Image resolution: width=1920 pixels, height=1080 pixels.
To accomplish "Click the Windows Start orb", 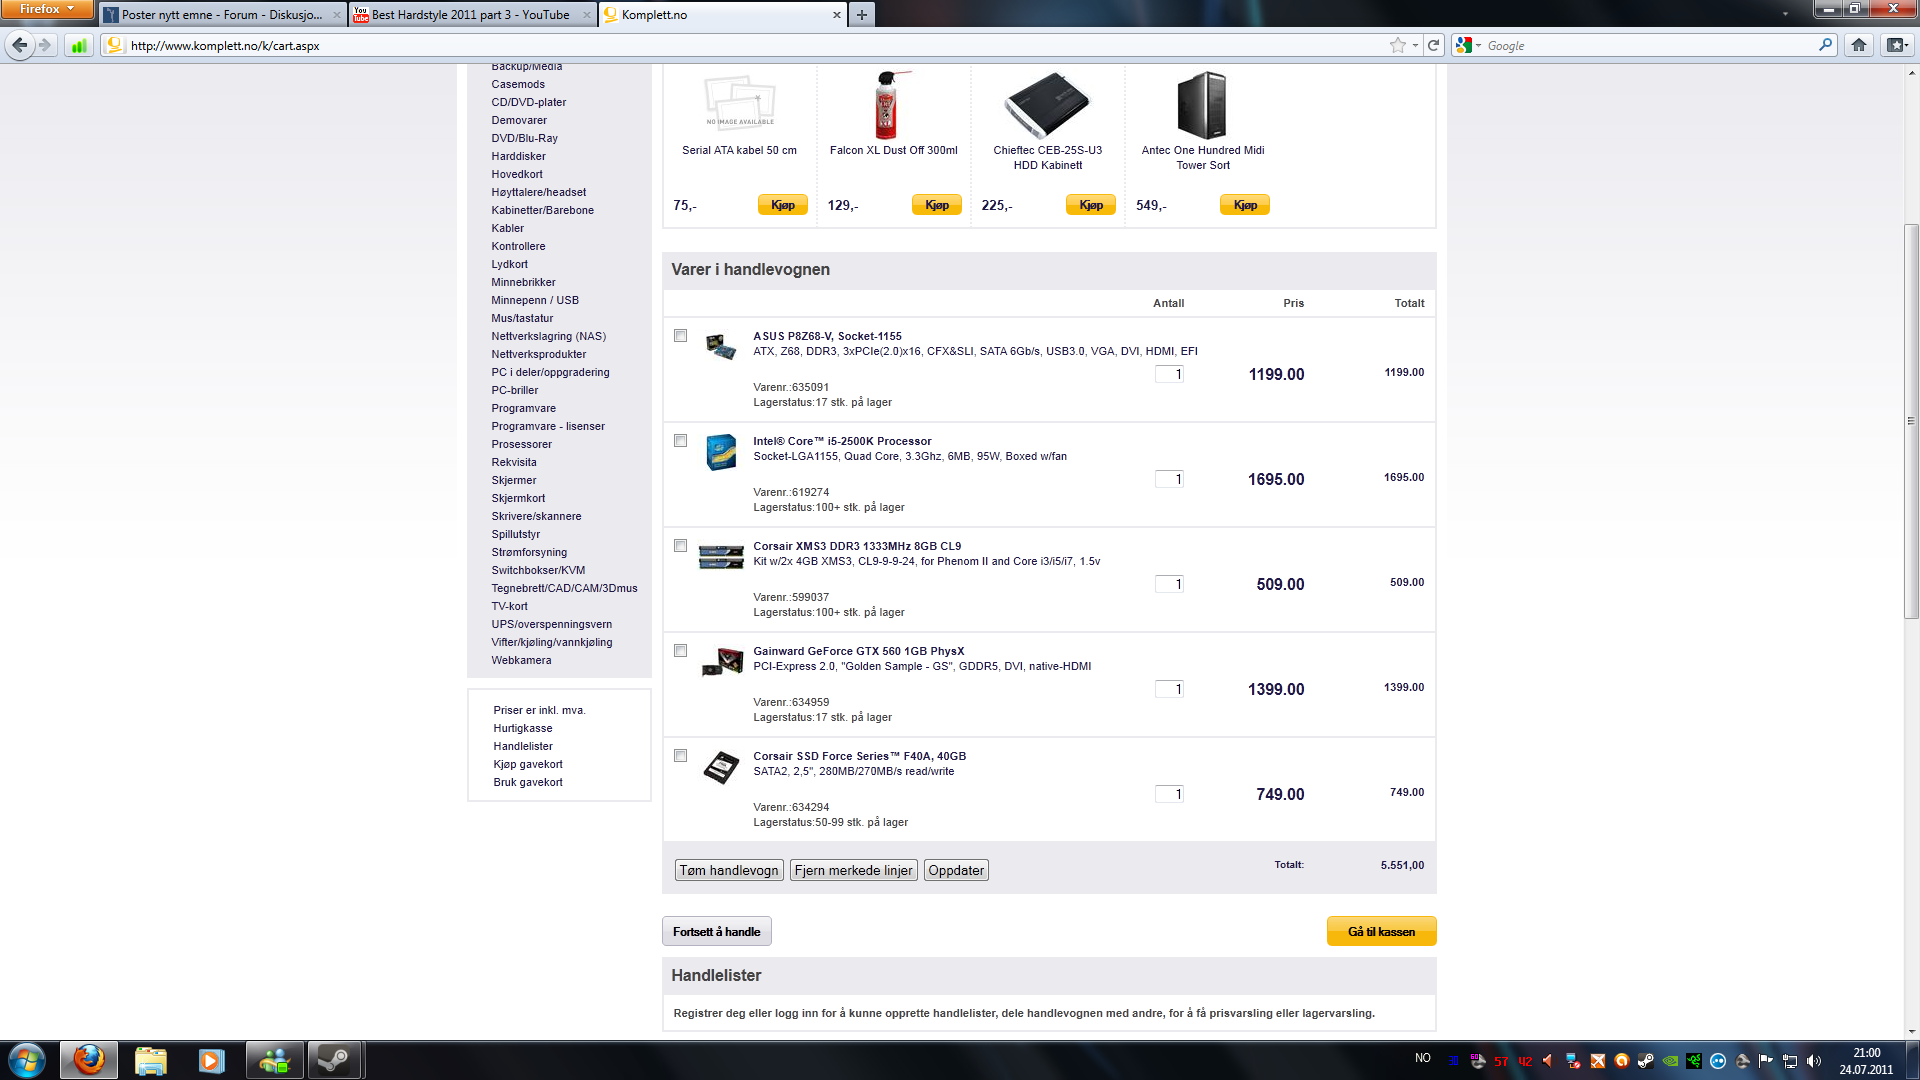I will click(x=27, y=1060).
